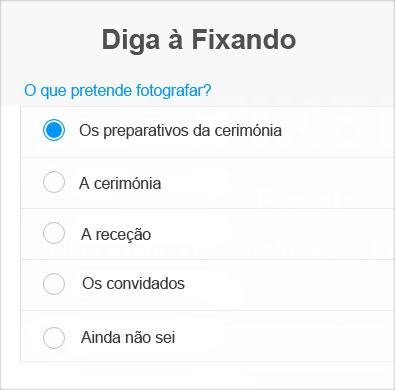The image size is (395, 390).
Task: Click the 'Os preparativos da cerimónia' label text
Action: 180,131
